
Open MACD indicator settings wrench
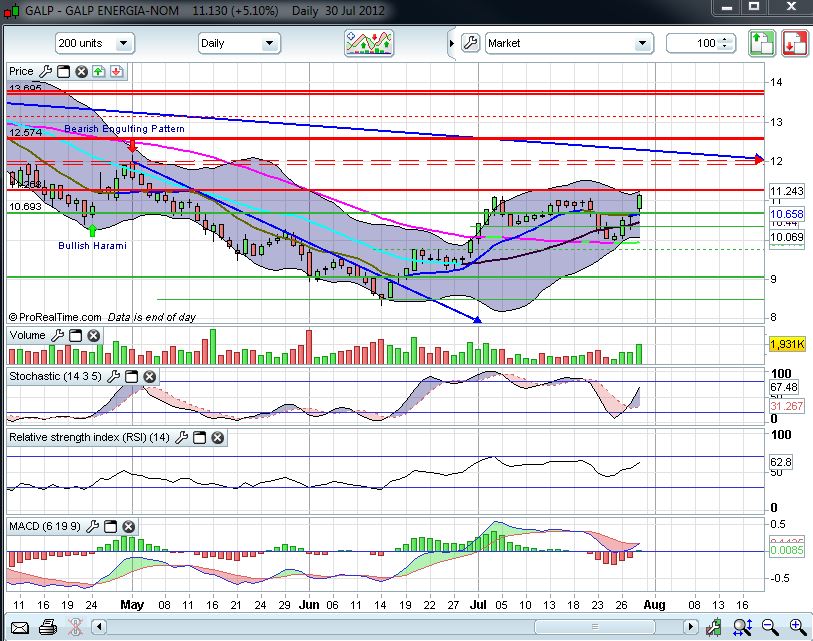92,527
